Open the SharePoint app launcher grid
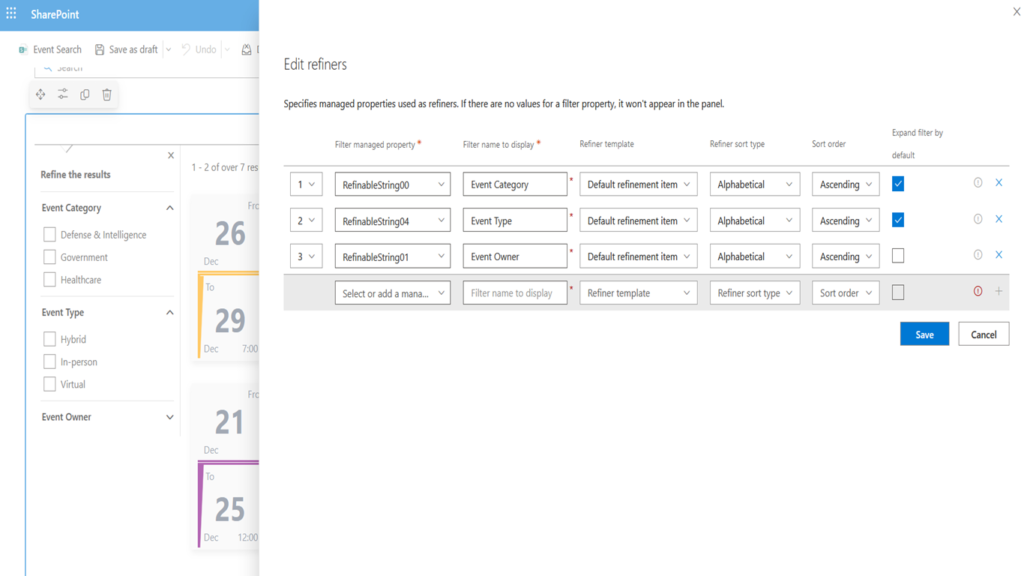 tap(12, 14)
